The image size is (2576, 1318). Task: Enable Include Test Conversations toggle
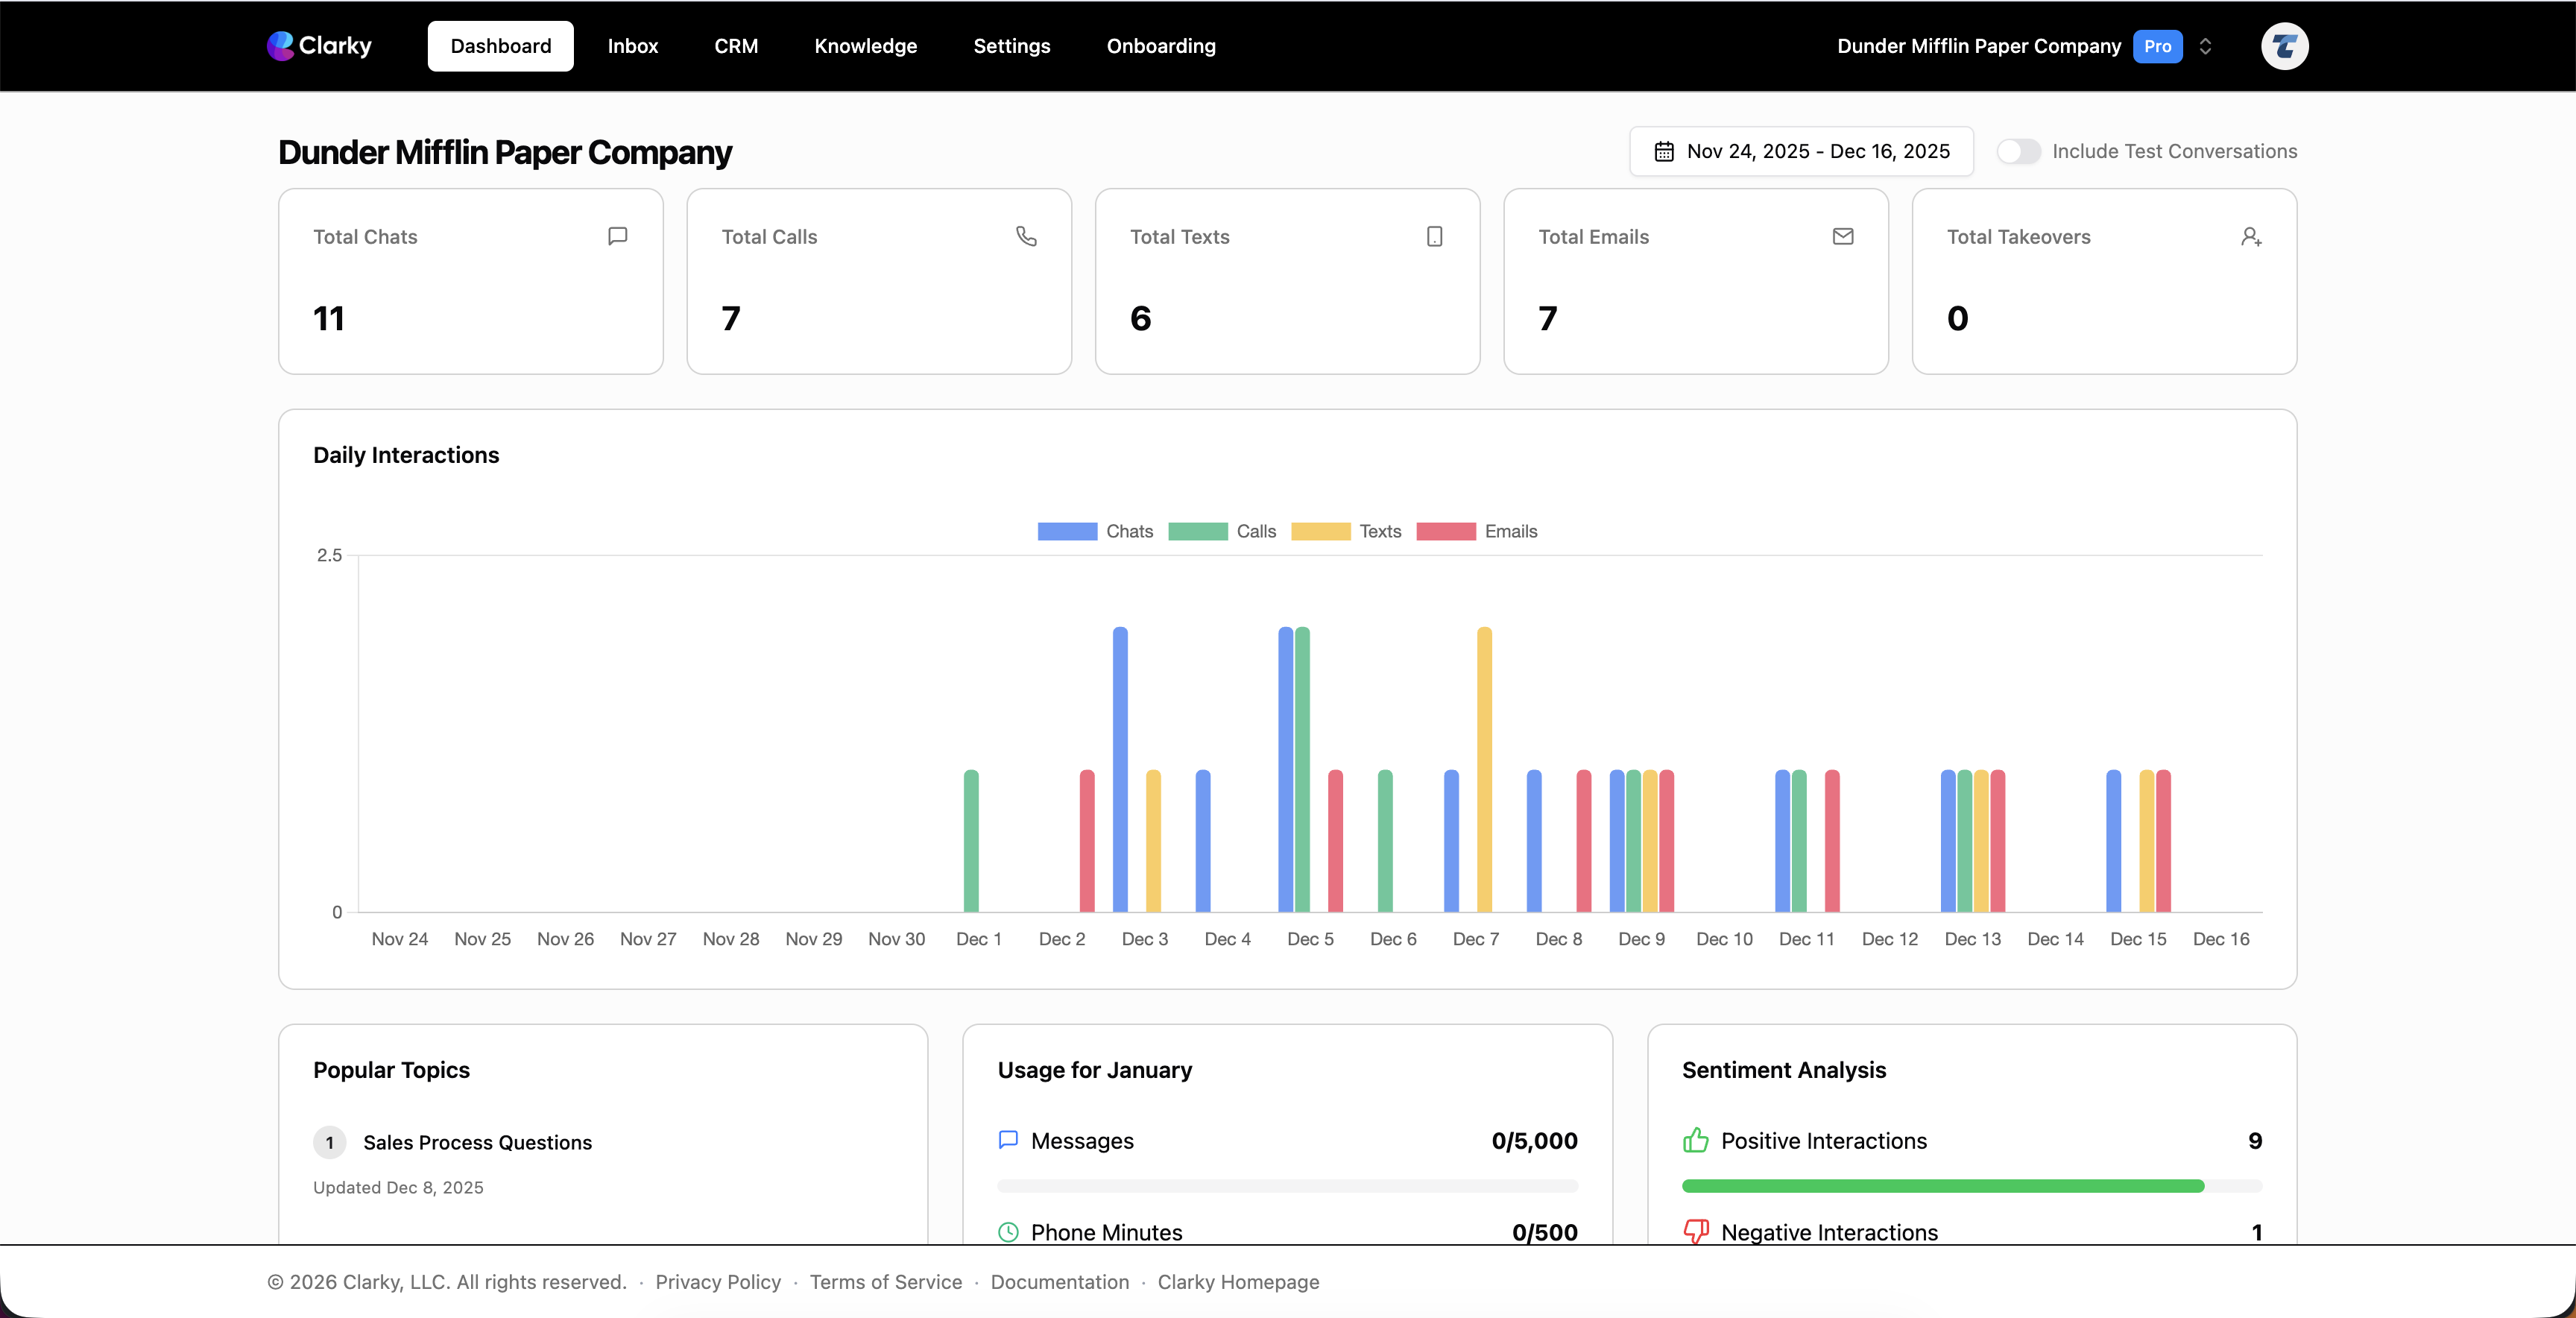coord(2018,151)
